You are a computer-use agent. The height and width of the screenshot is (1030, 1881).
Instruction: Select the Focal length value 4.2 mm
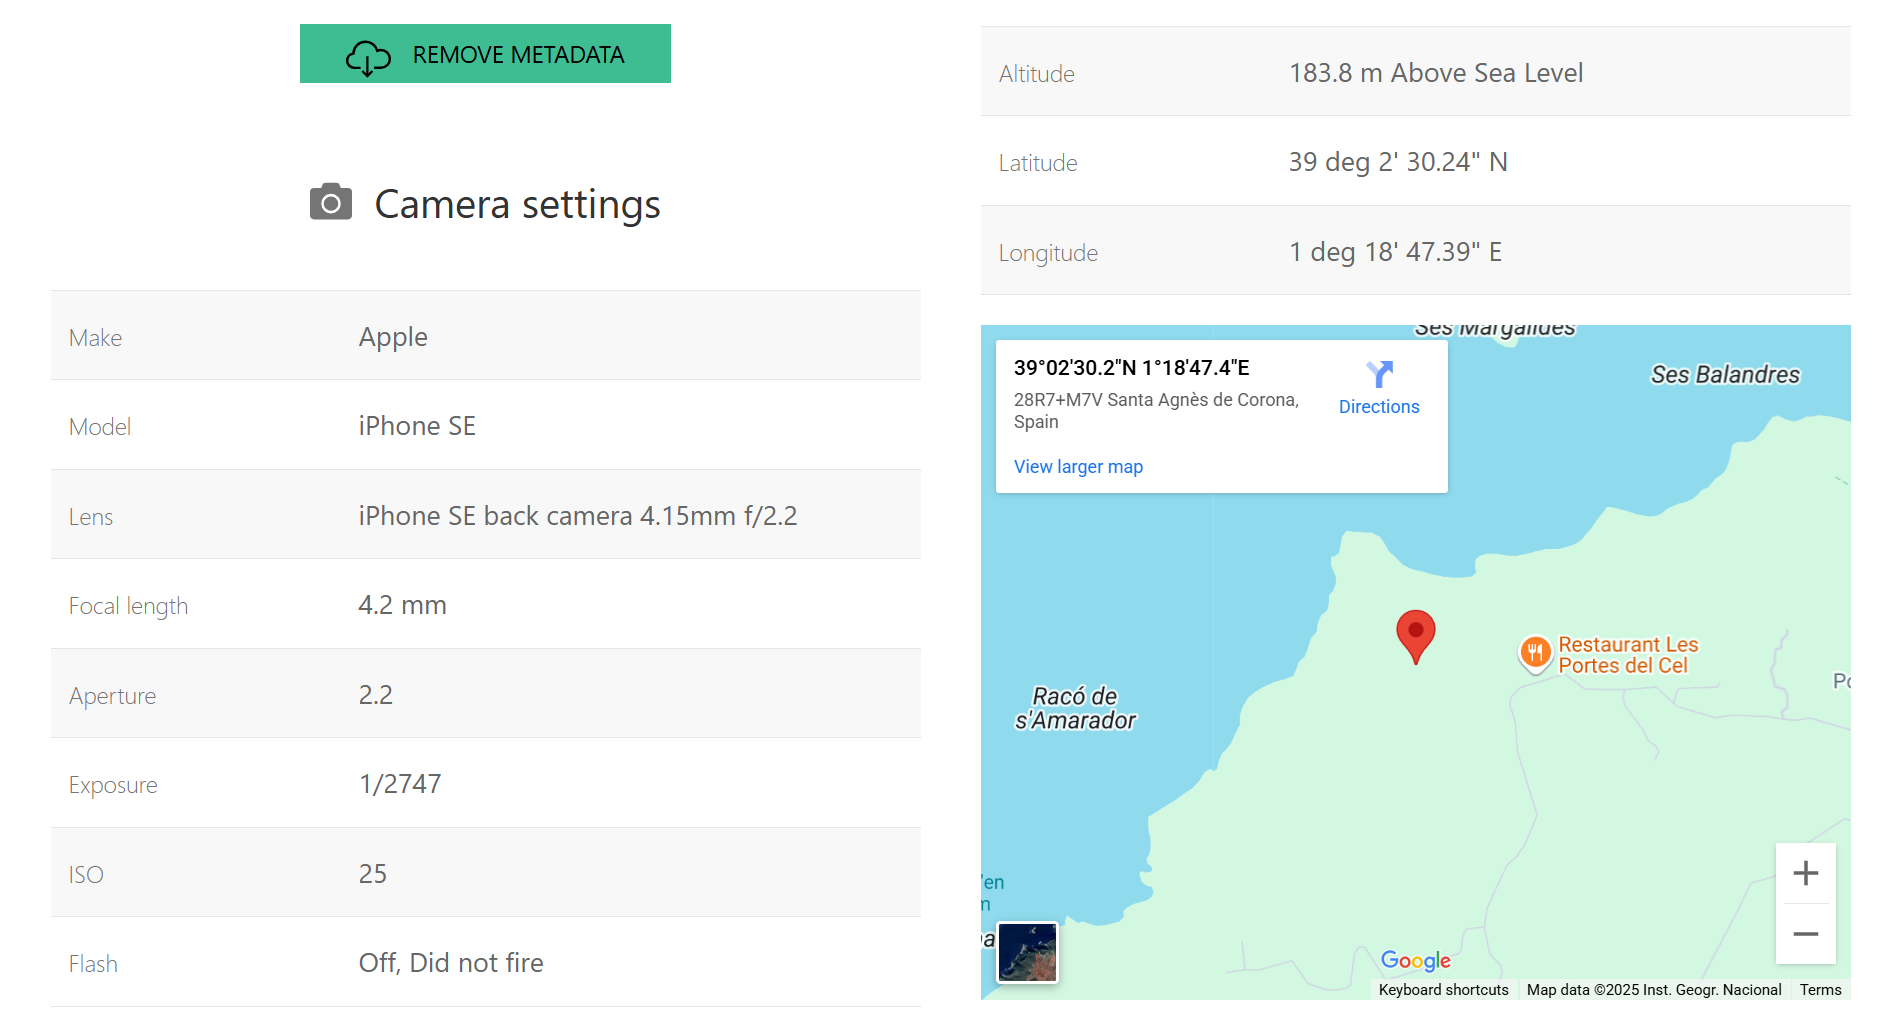tap(402, 605)
